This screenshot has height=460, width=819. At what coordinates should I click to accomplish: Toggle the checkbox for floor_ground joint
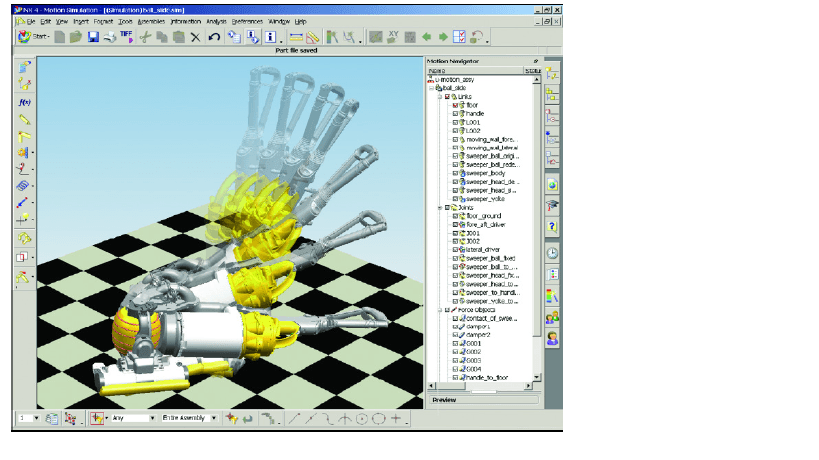[x=455, y=216]
